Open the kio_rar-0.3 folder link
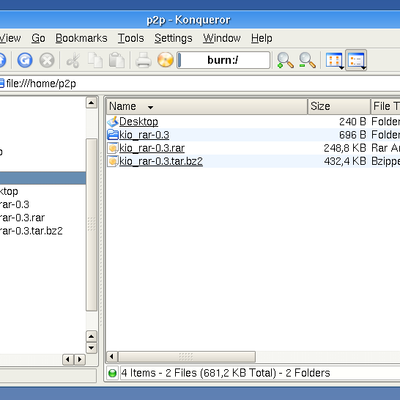 (x=144, y=135)
